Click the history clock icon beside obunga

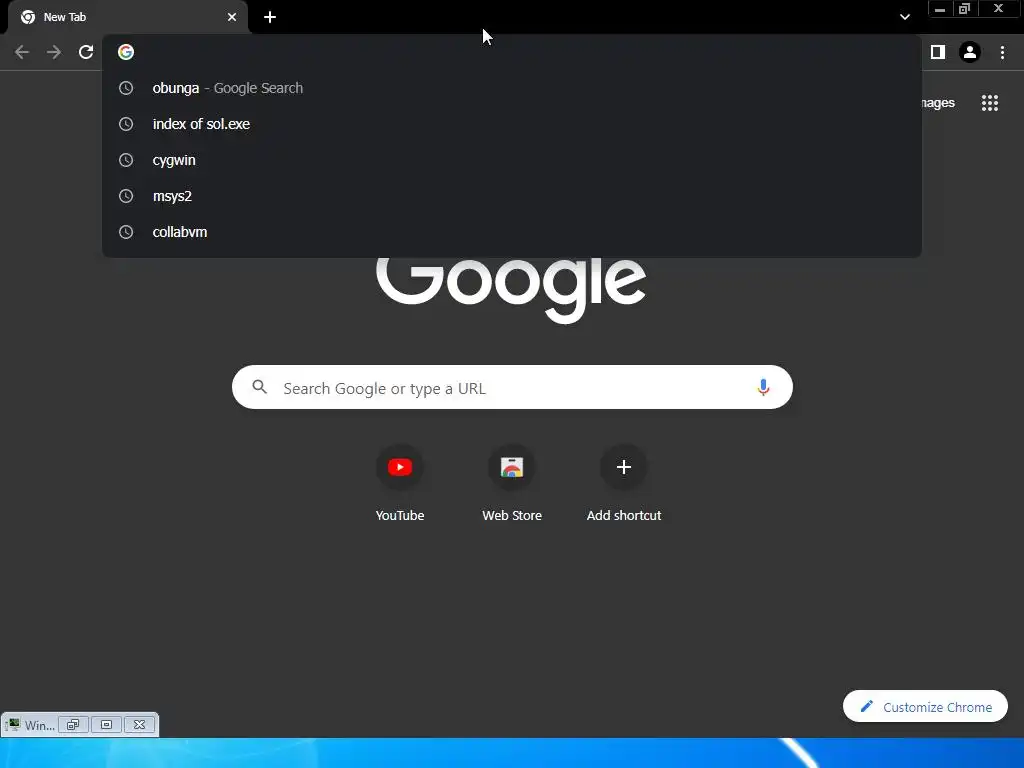[x=126, y=88]
